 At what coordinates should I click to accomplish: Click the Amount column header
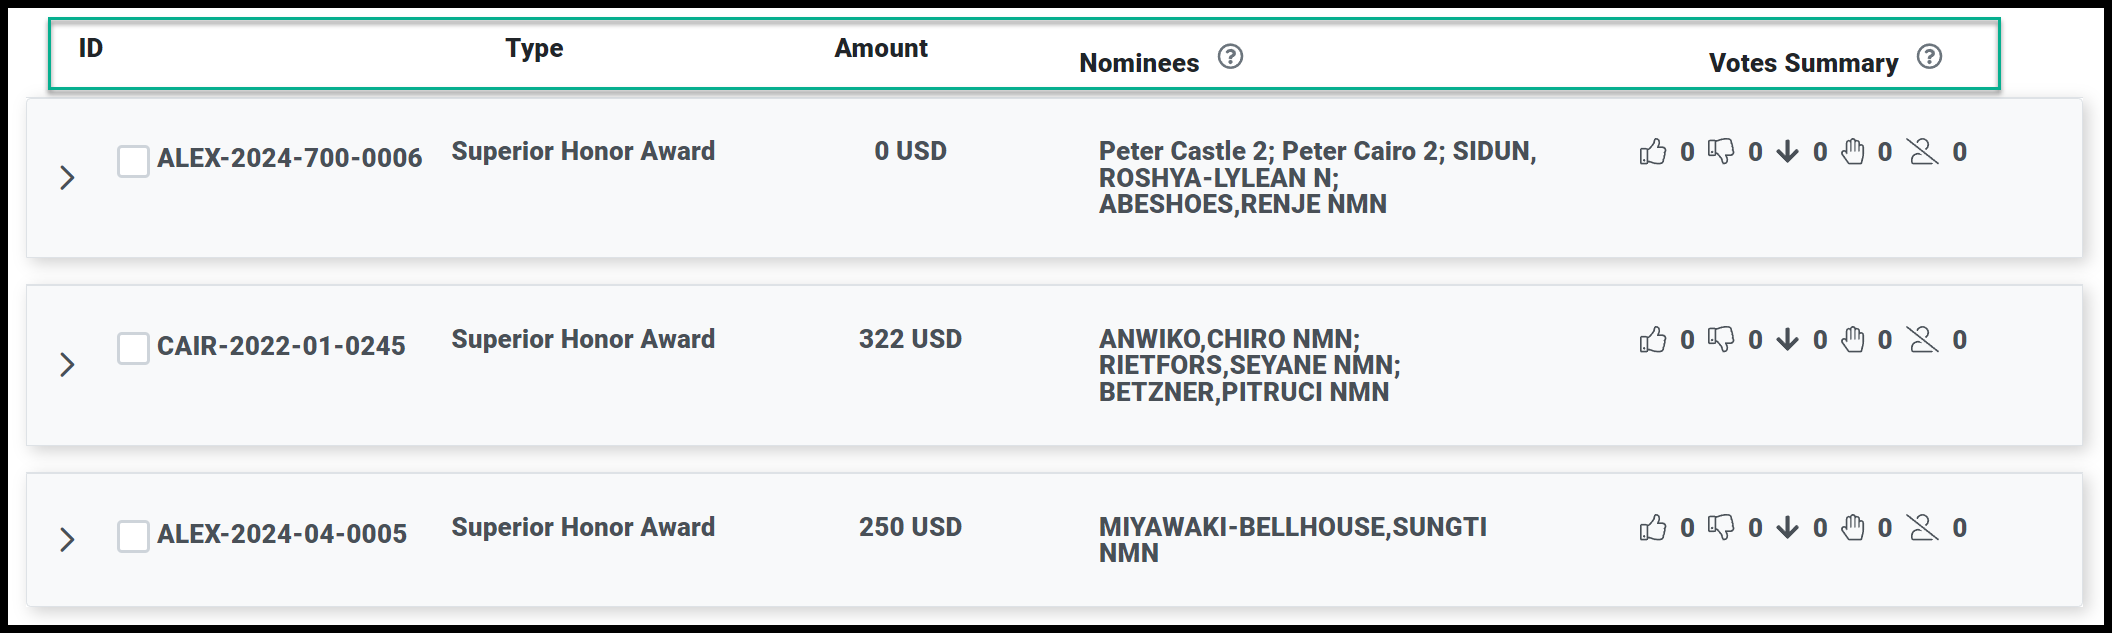pyautogui.click(x=881, y=48)
